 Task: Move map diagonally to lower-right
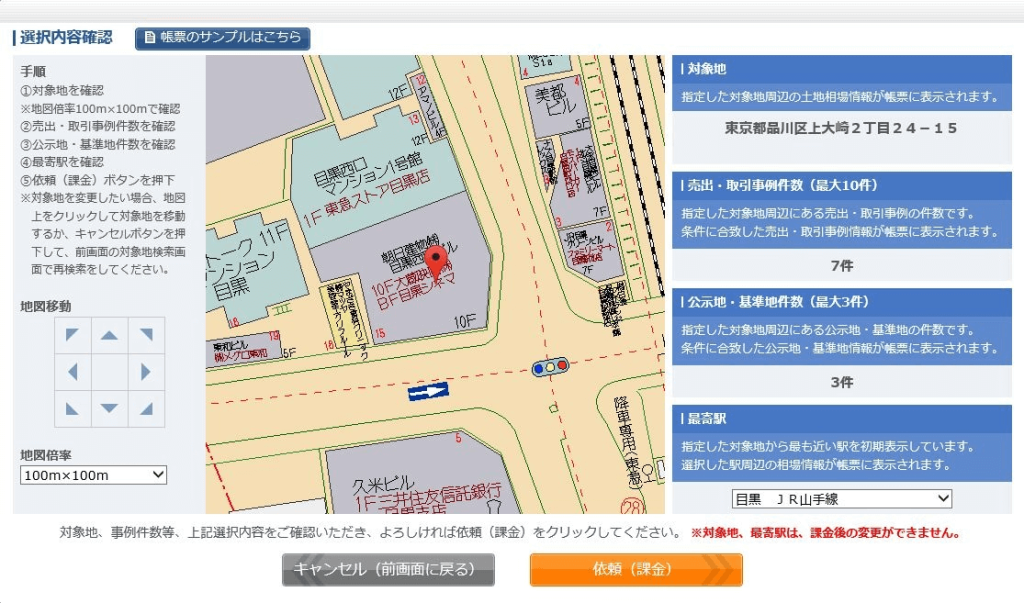146,408
